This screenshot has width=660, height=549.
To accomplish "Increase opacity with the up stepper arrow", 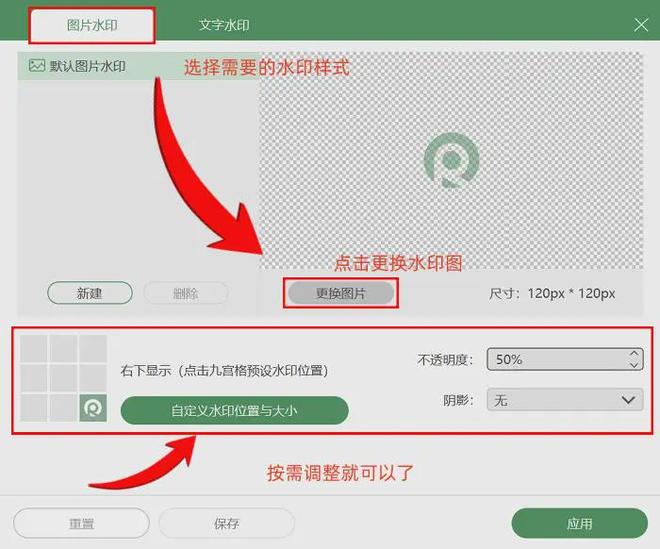I will pos(634,354).
